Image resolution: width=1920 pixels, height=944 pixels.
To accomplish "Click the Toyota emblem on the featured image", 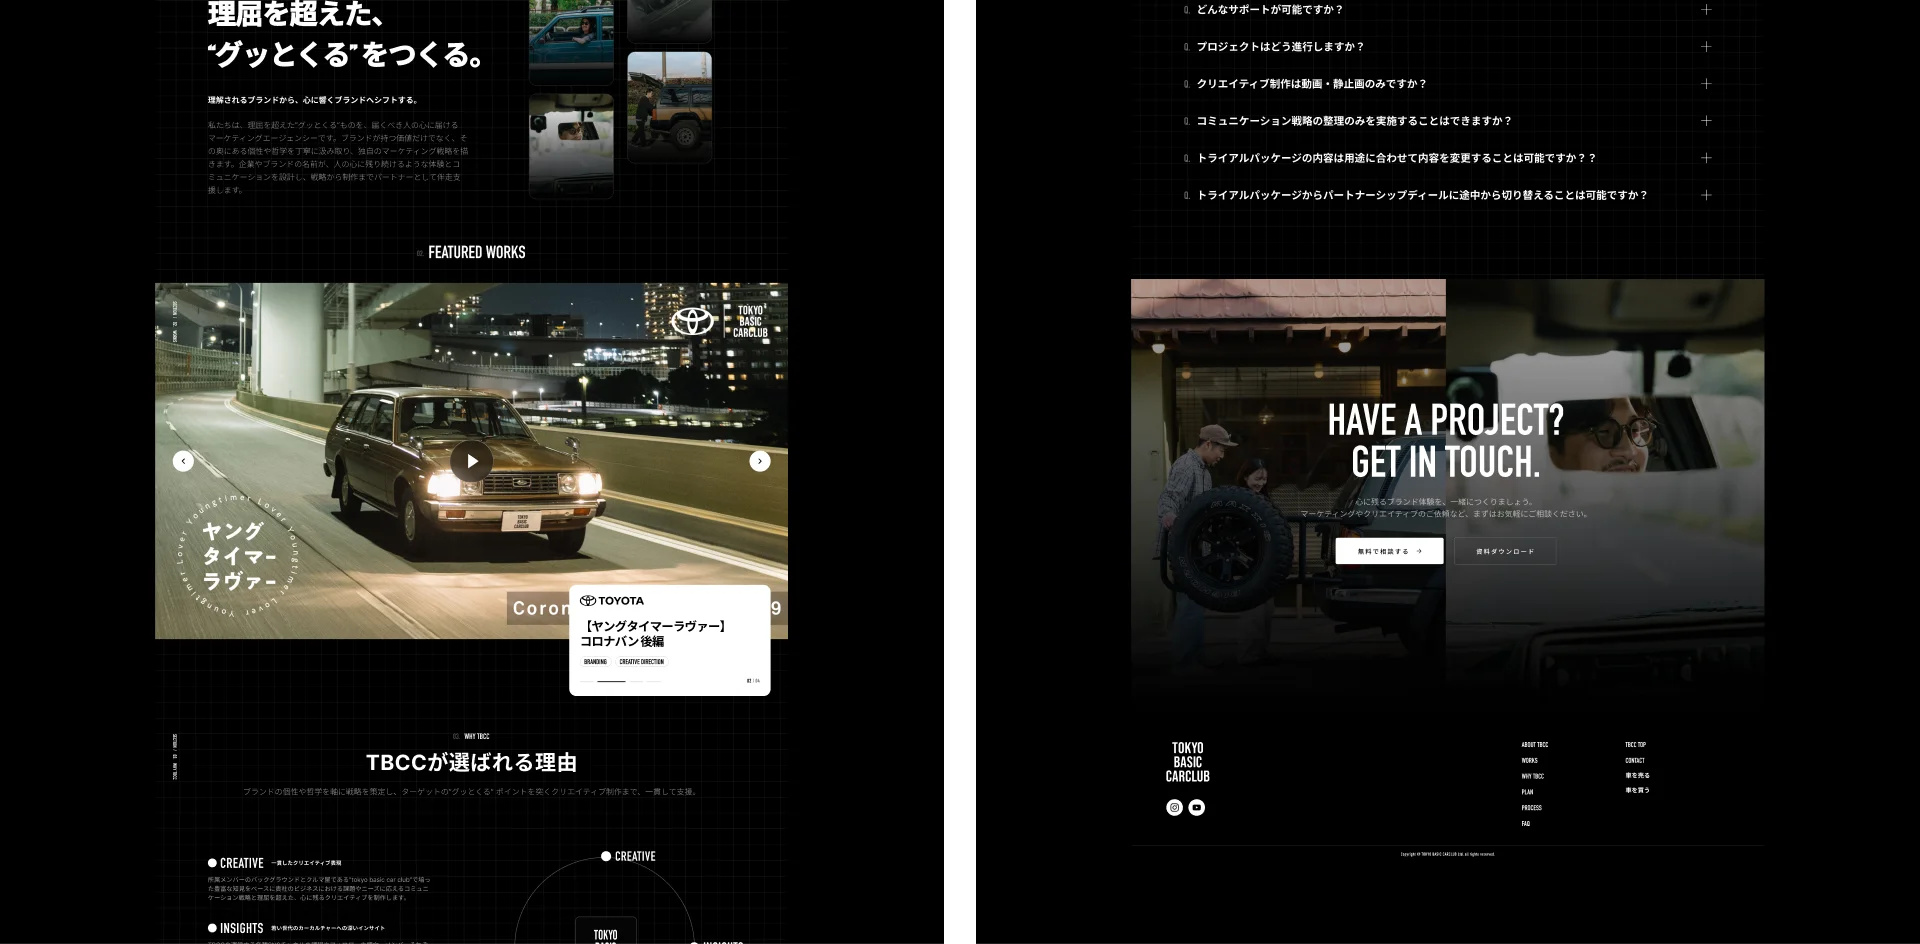I will tap(692, 321).
